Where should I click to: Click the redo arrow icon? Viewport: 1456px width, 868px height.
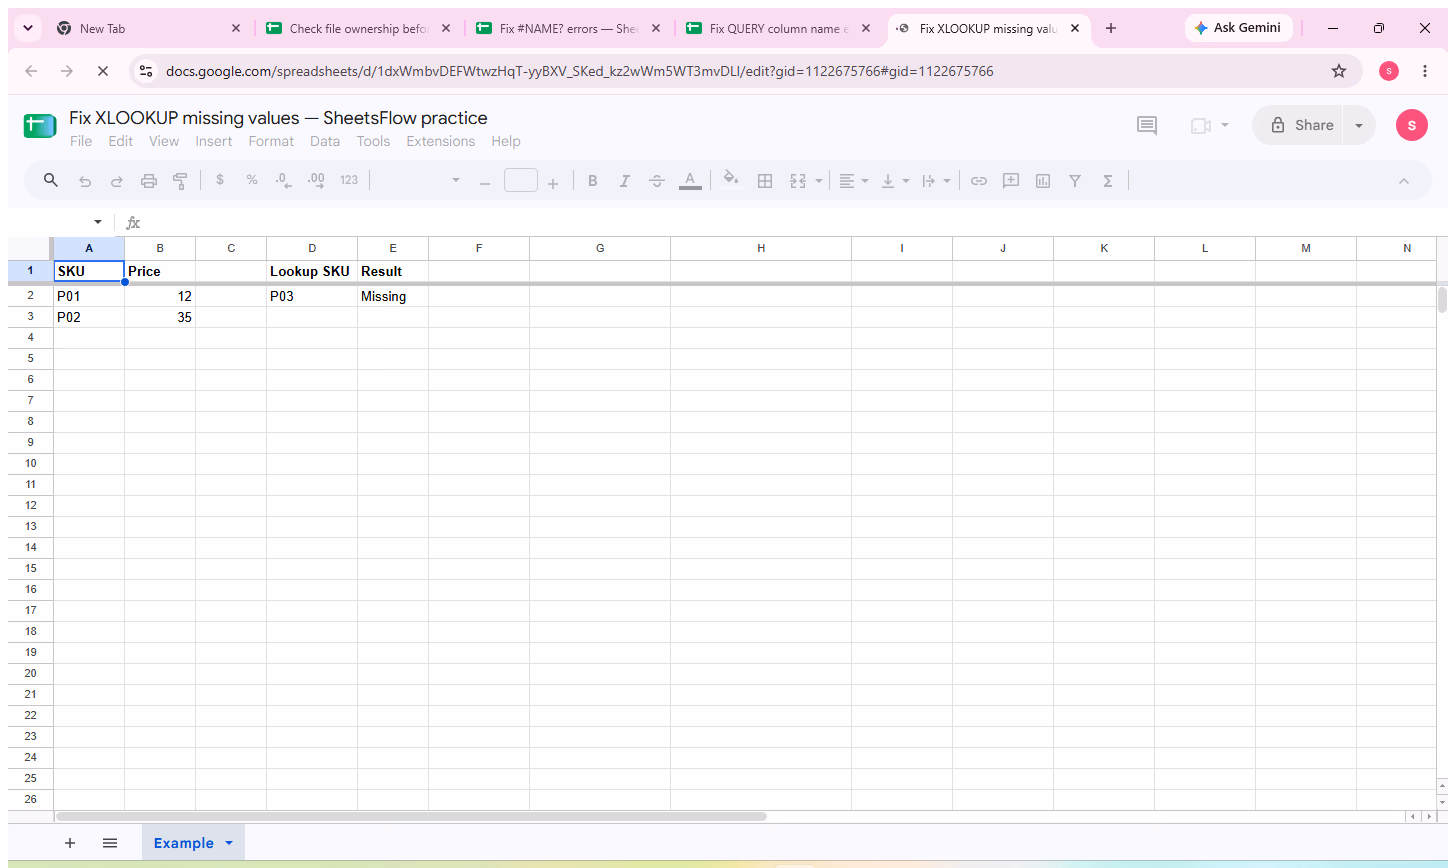(117, 181)
